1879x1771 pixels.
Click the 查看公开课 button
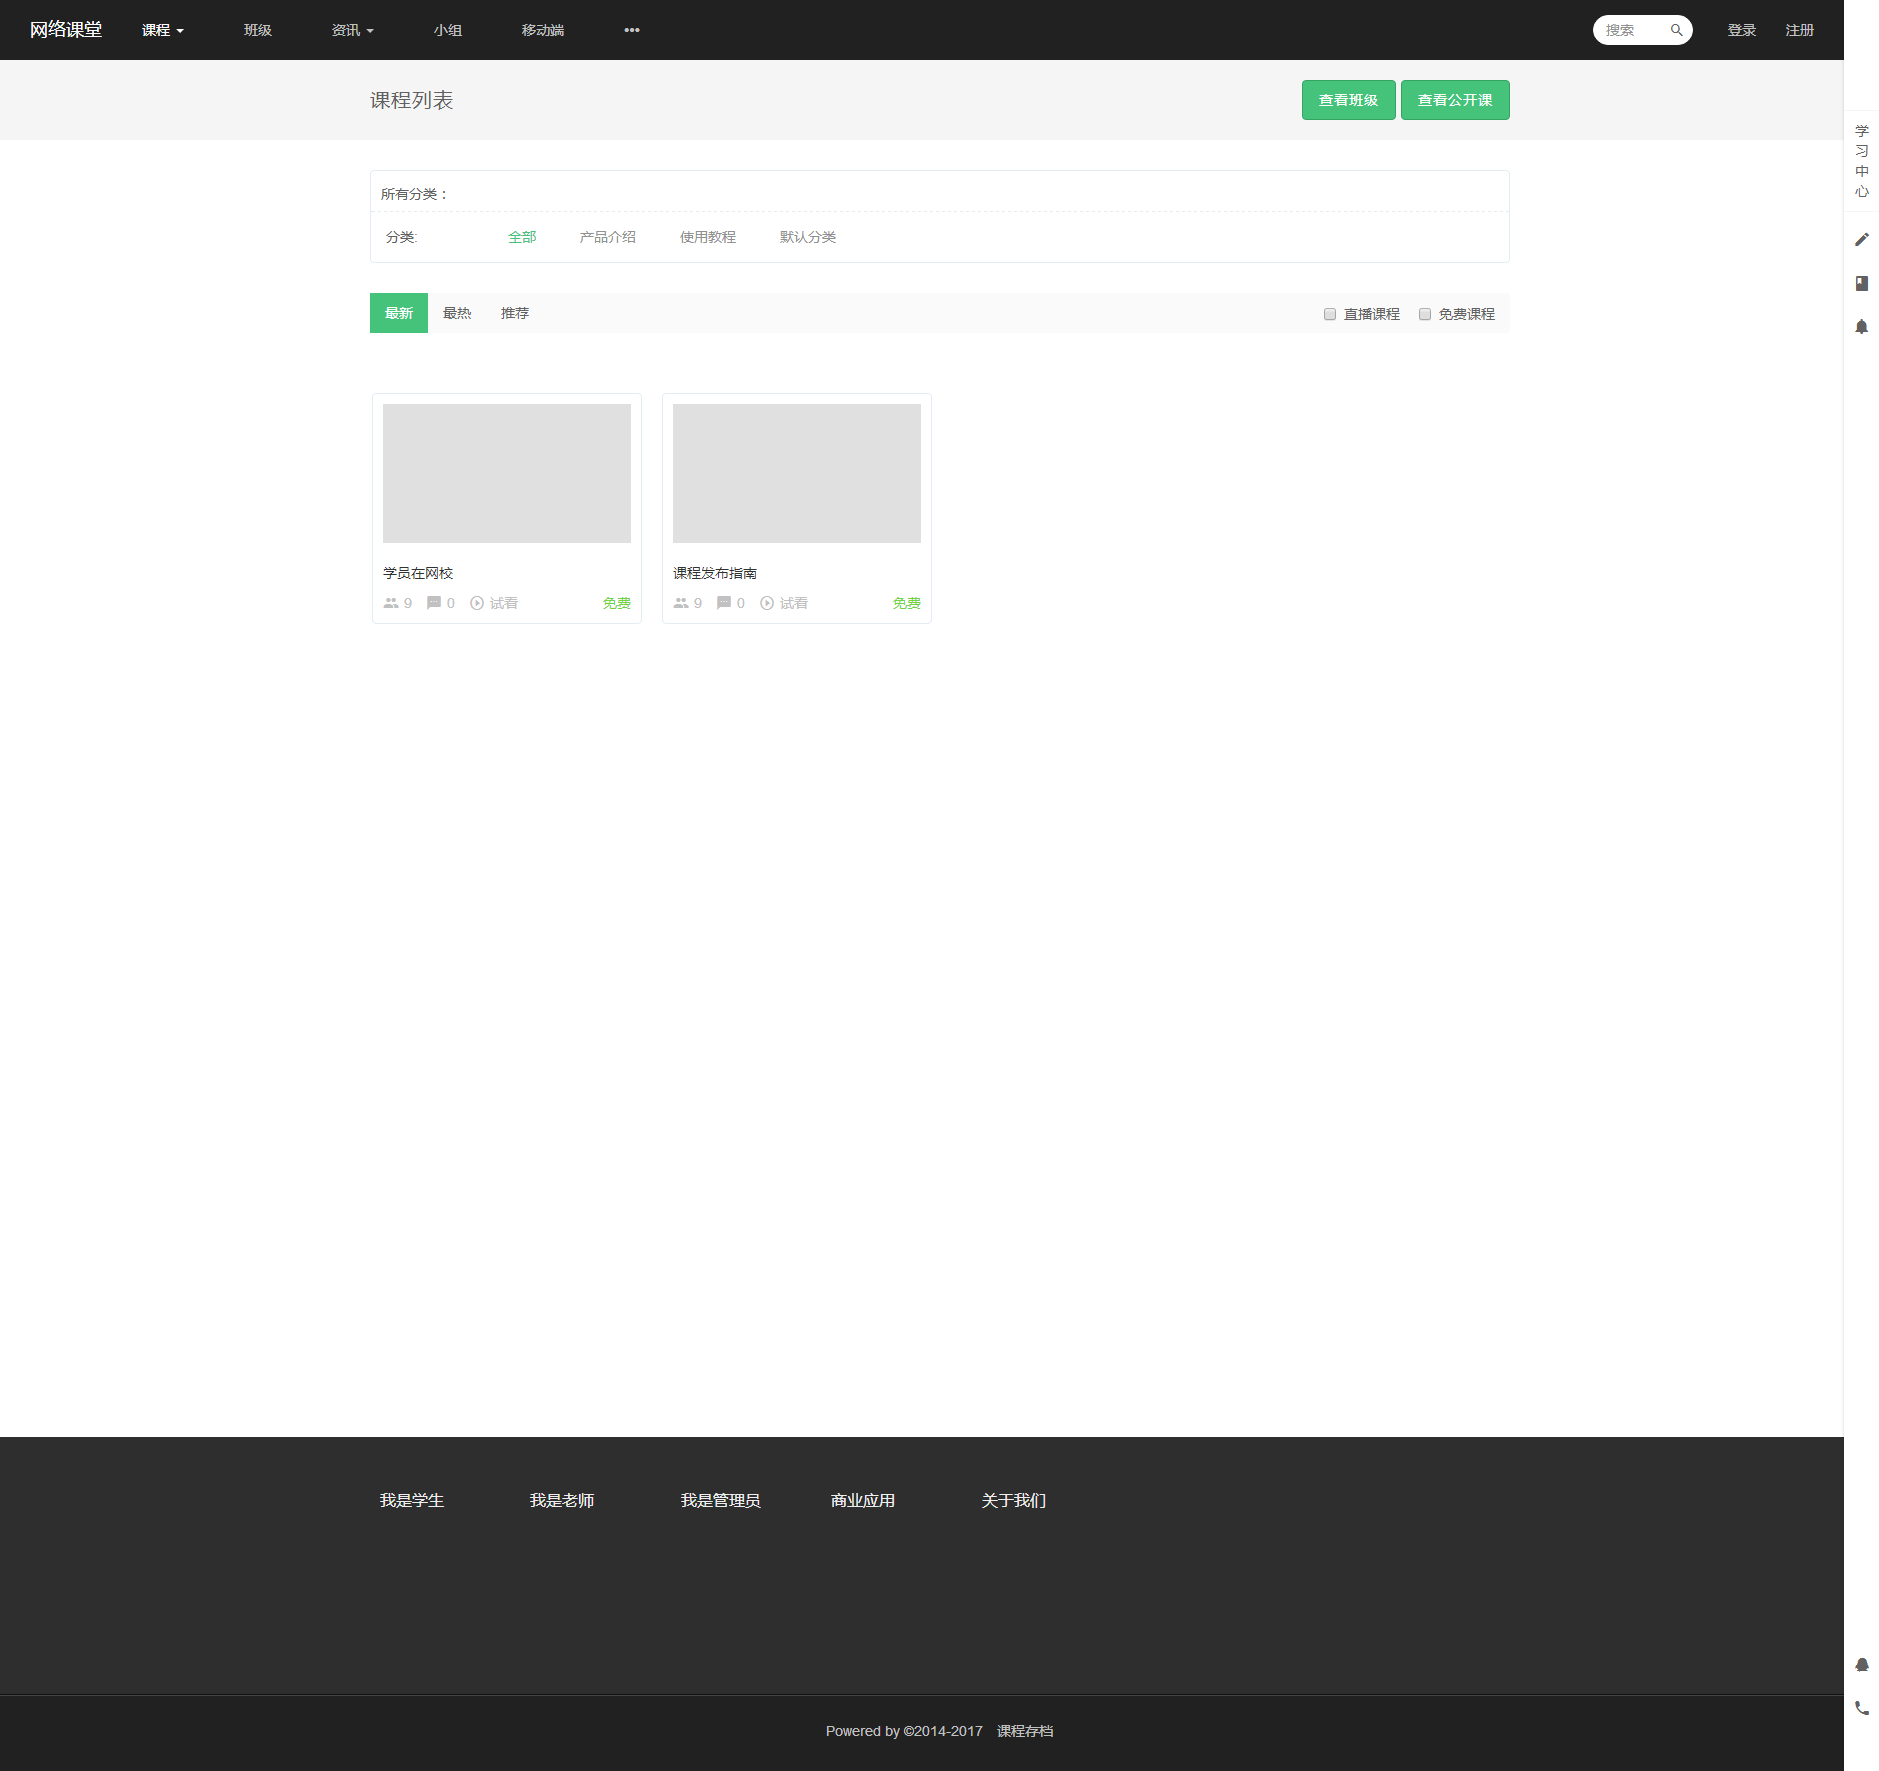tap(1454, 100)
